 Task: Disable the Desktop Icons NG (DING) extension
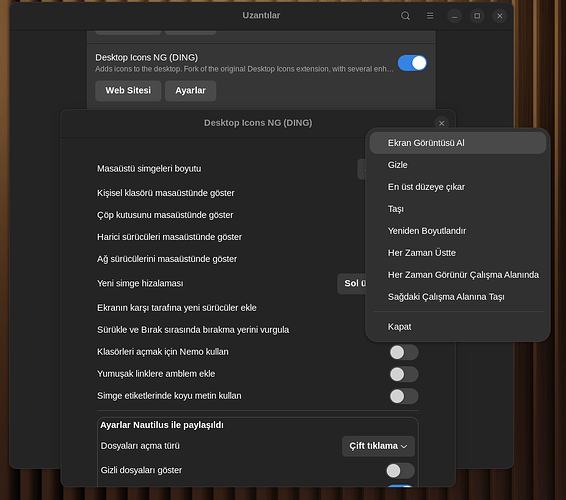(412, 63)
